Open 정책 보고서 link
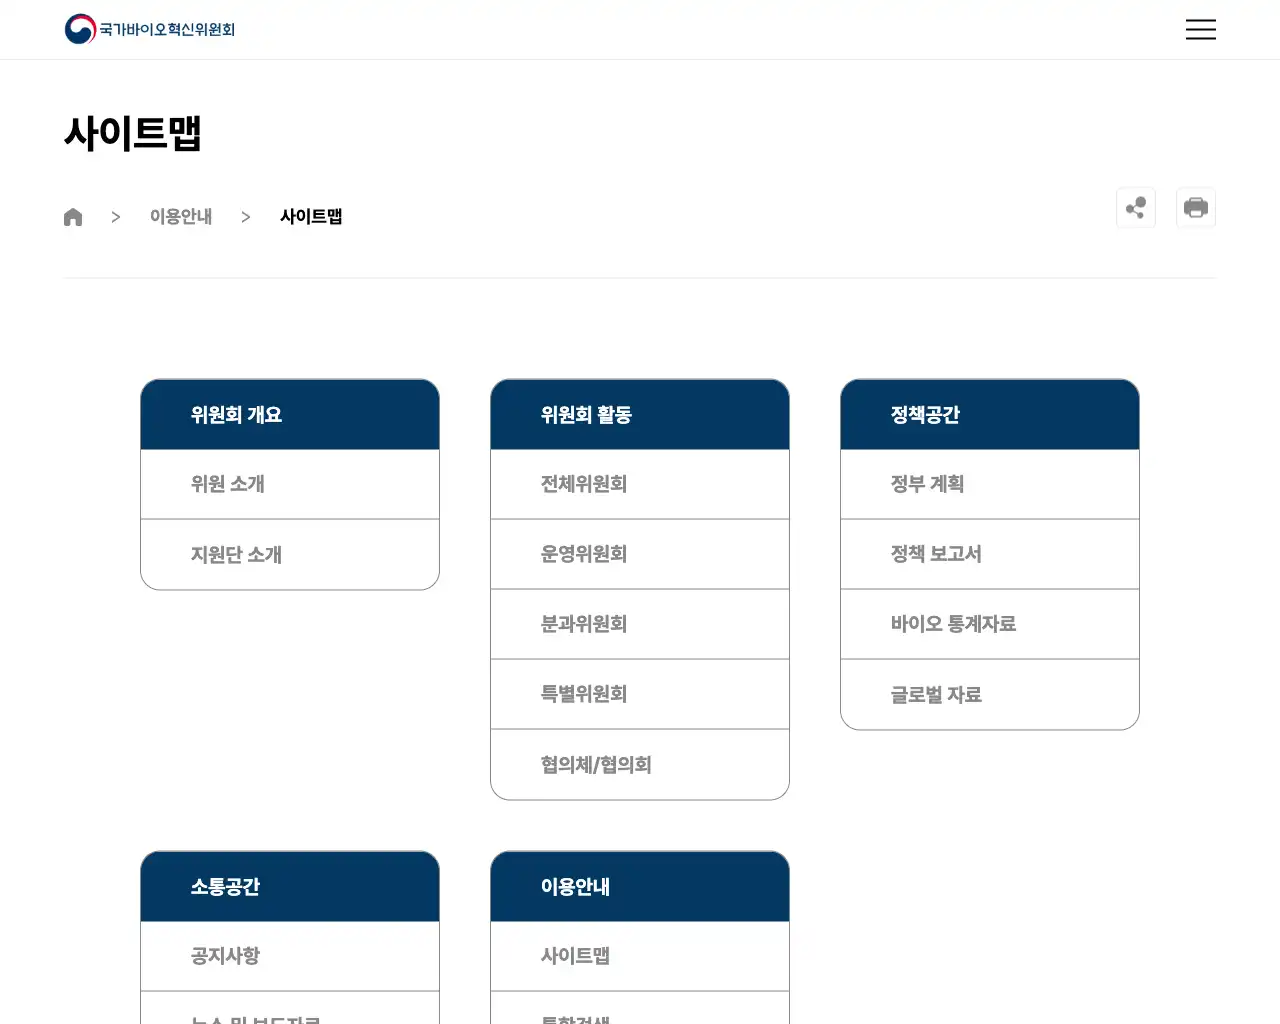The image size is (1280, 1024). (990, 554)
